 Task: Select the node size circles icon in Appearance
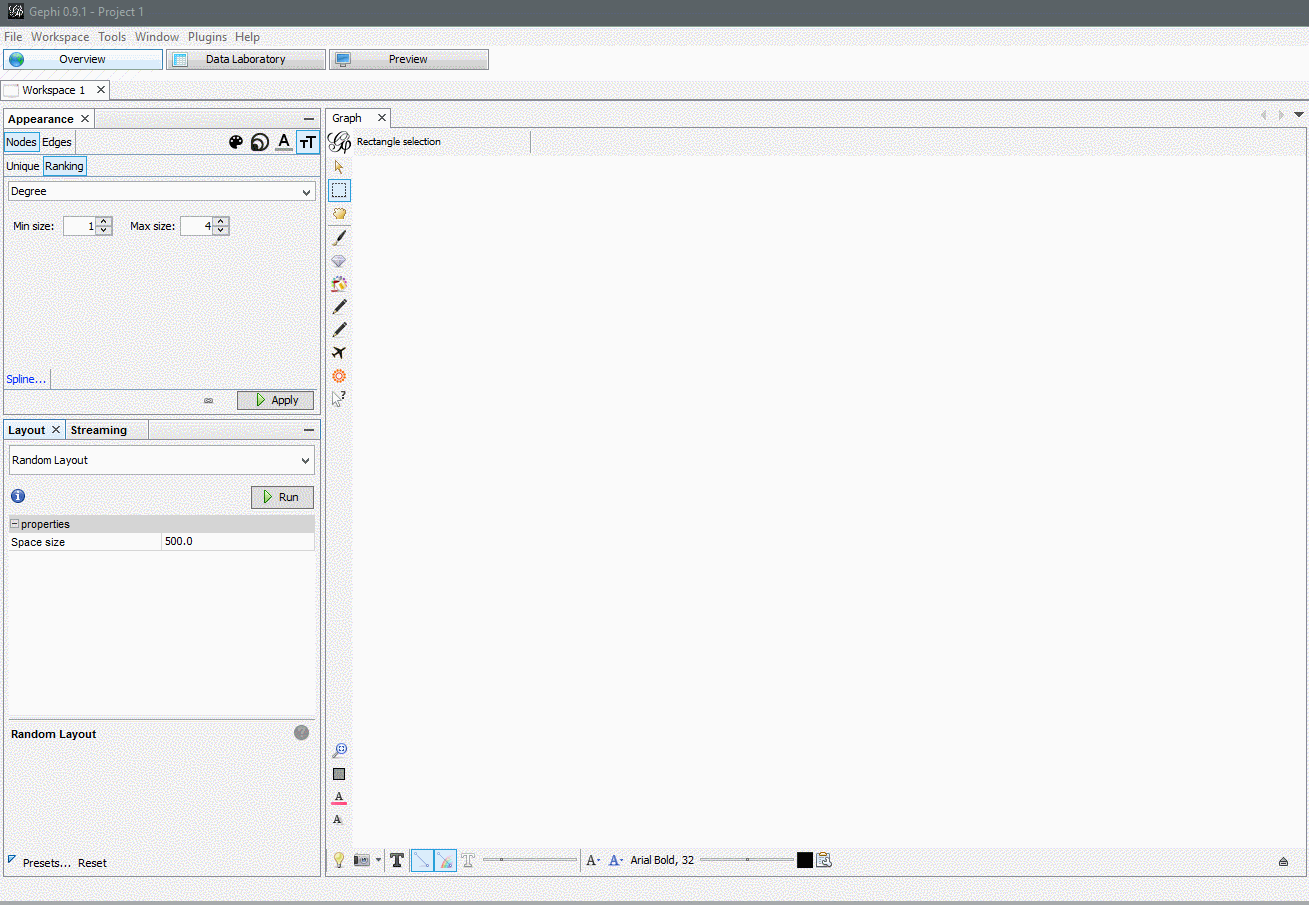tap(260, 142)
